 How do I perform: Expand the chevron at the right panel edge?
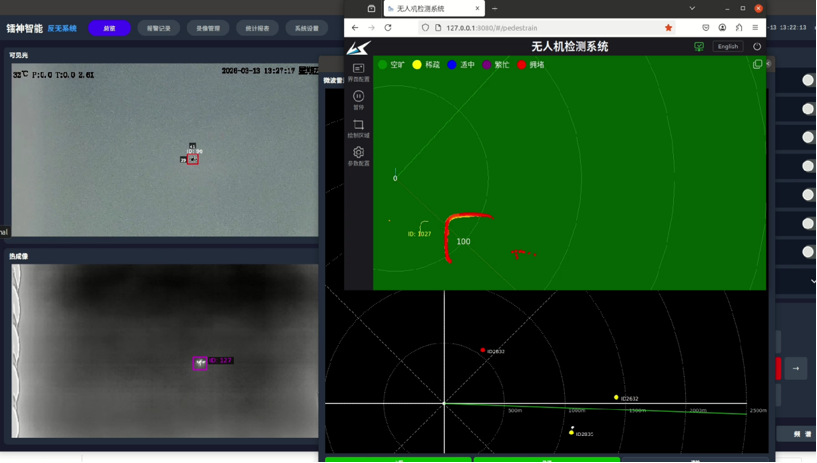[813, 281]
